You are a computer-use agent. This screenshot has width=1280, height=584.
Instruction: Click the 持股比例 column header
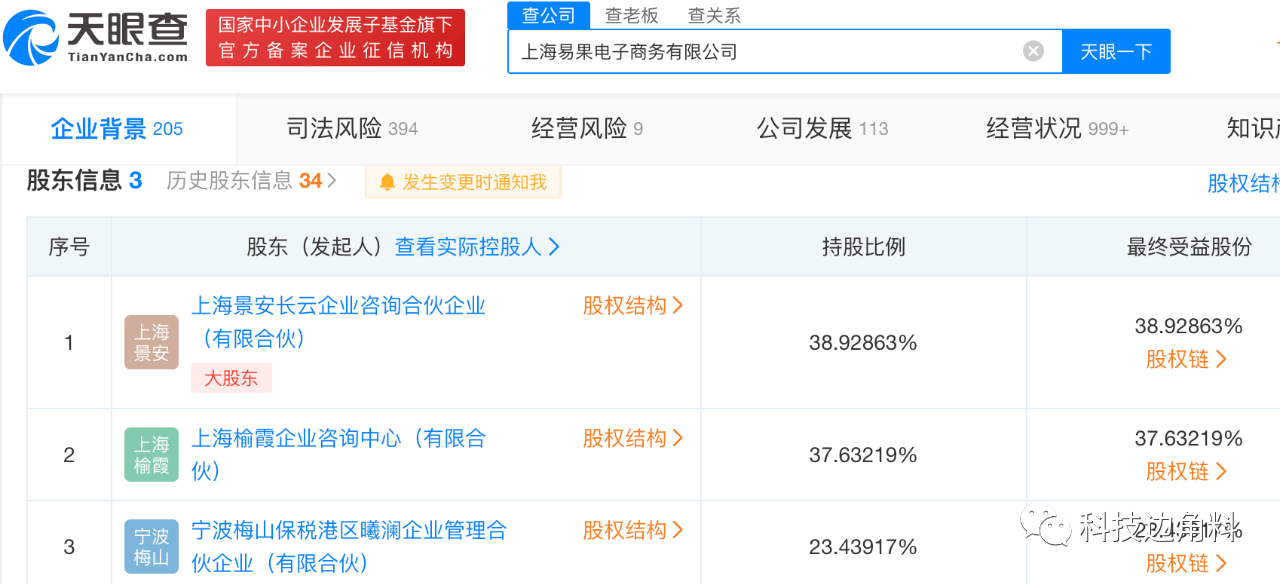(x=863, y=247)
